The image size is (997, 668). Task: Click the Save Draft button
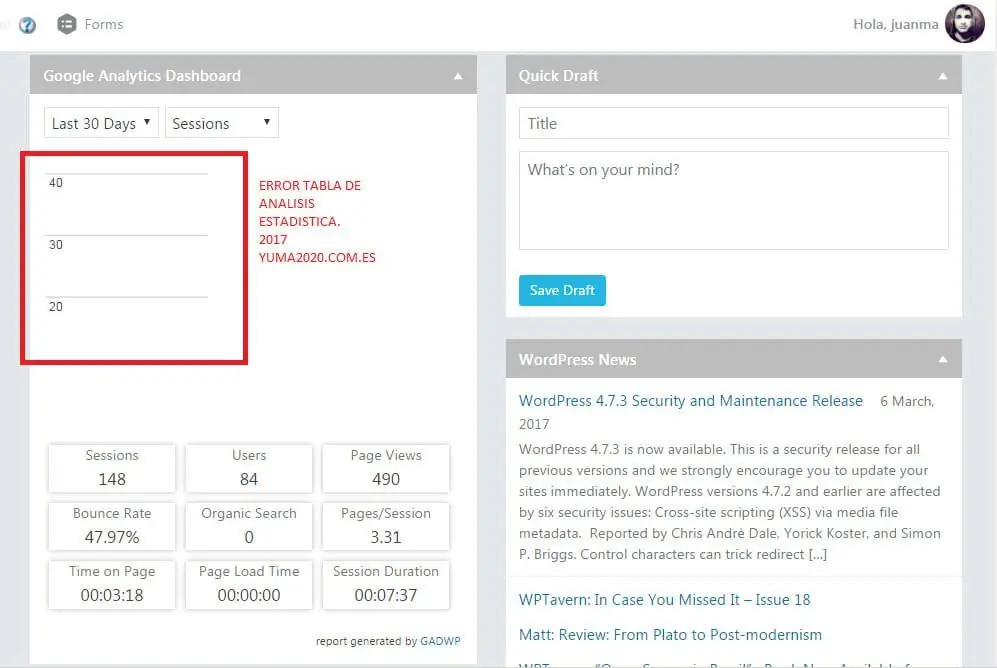tap(561, 290)
